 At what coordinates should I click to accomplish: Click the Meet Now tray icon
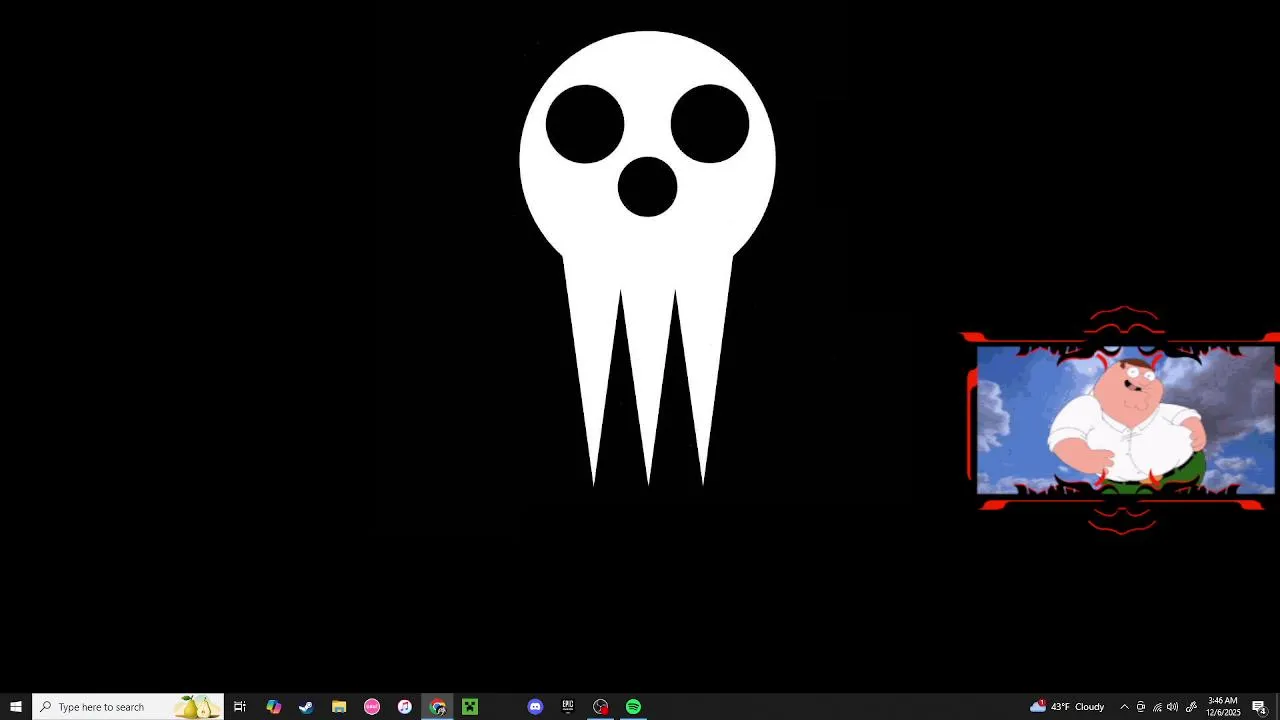point(1140,707)
